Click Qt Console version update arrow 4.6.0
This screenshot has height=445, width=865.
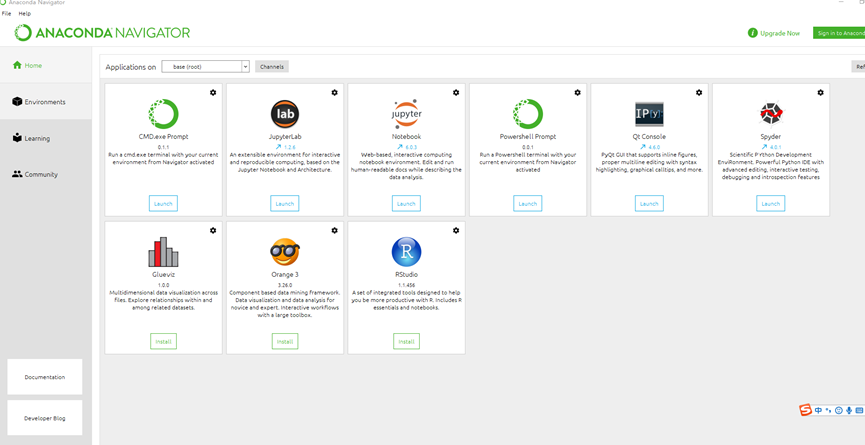point(649,147)
